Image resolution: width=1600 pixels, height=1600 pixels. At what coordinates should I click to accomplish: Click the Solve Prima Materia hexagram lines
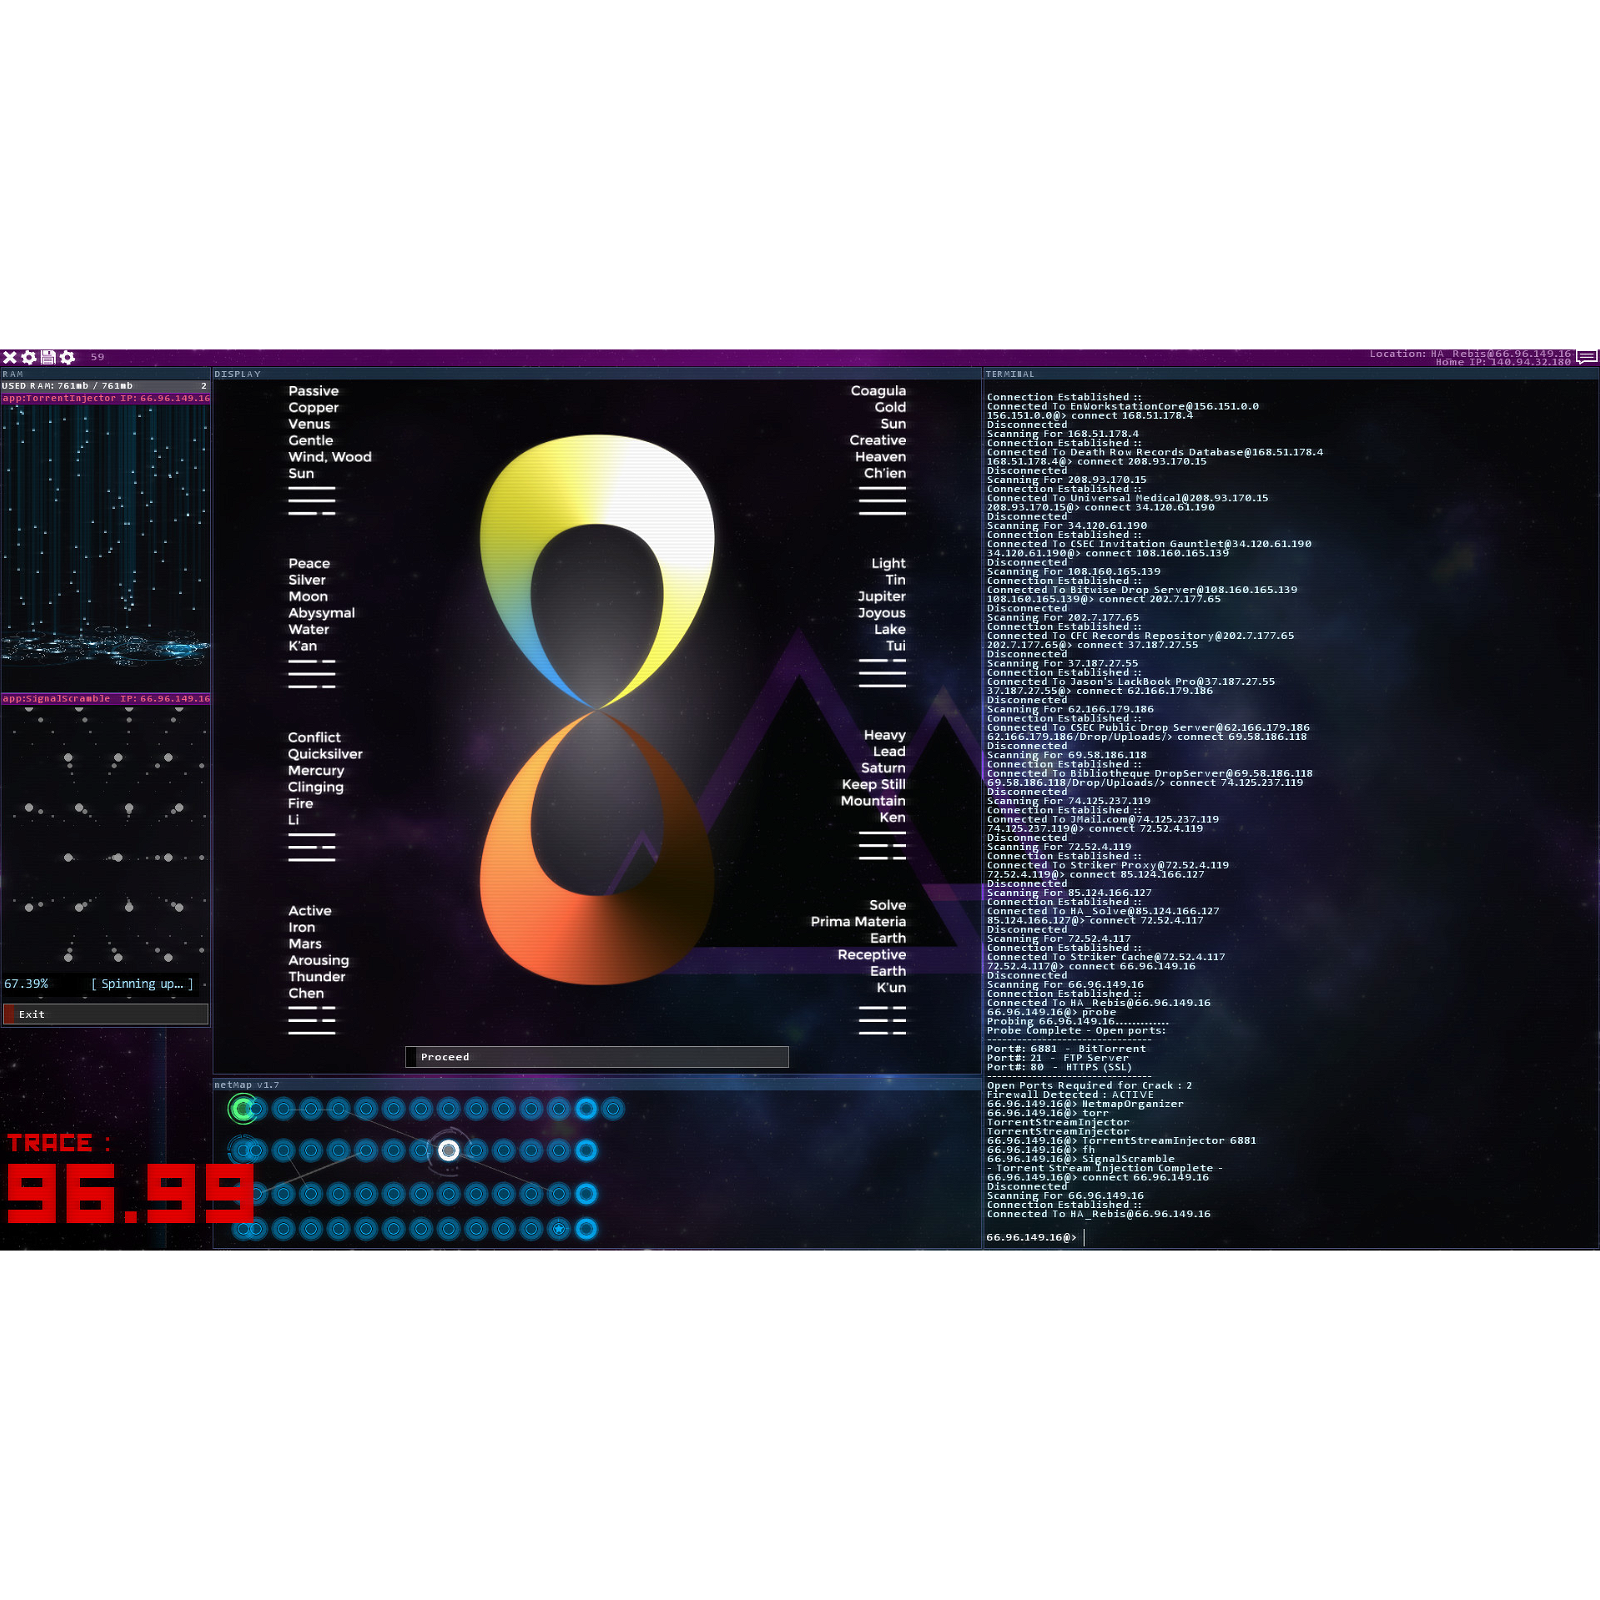[882, 1020]
